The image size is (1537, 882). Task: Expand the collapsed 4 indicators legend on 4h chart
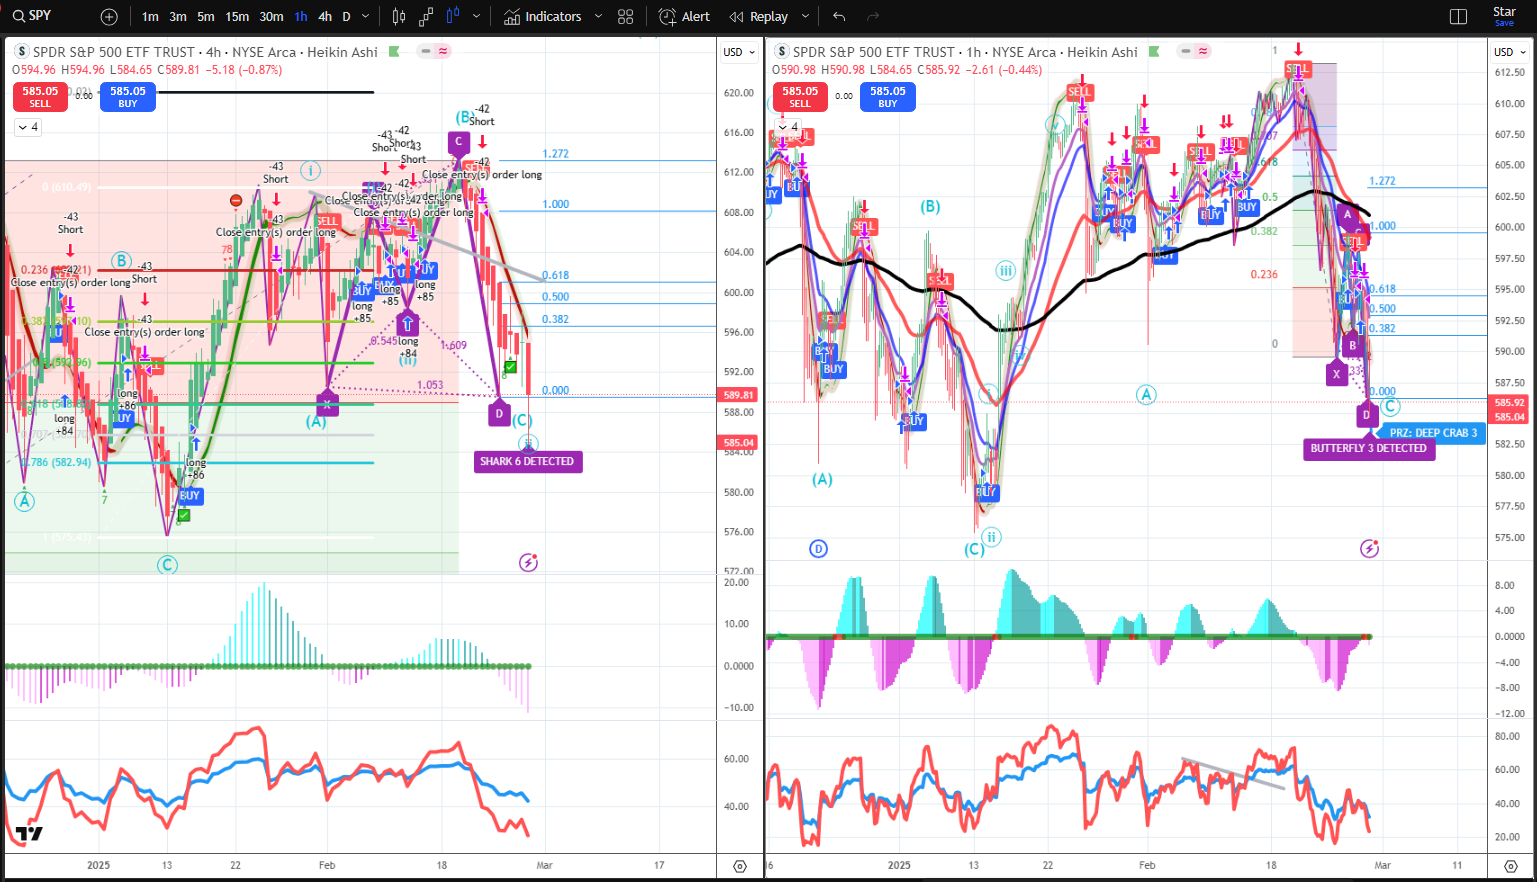click(27, 127)
